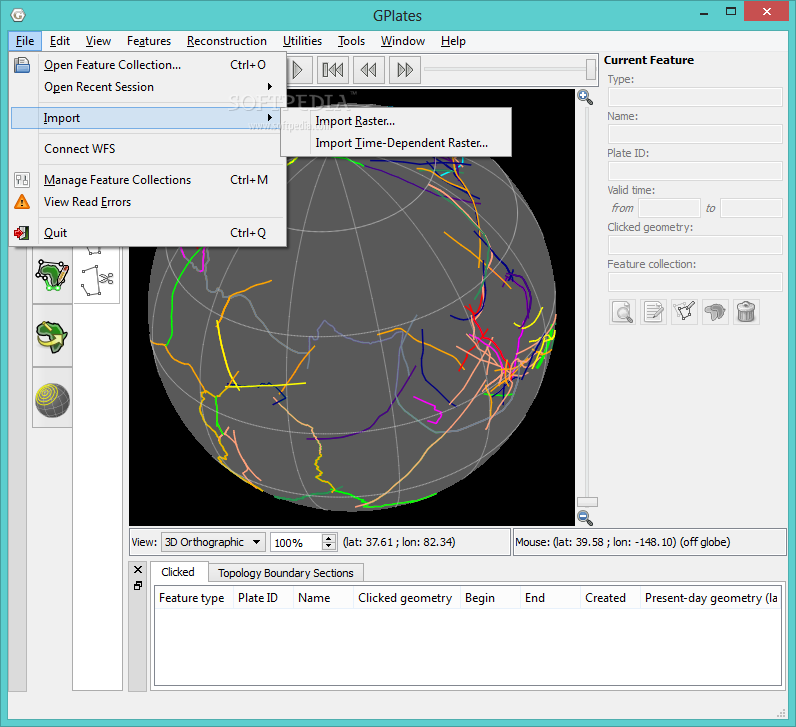Click the Created column header
This screenshot has height=727, width=796.
610,598
